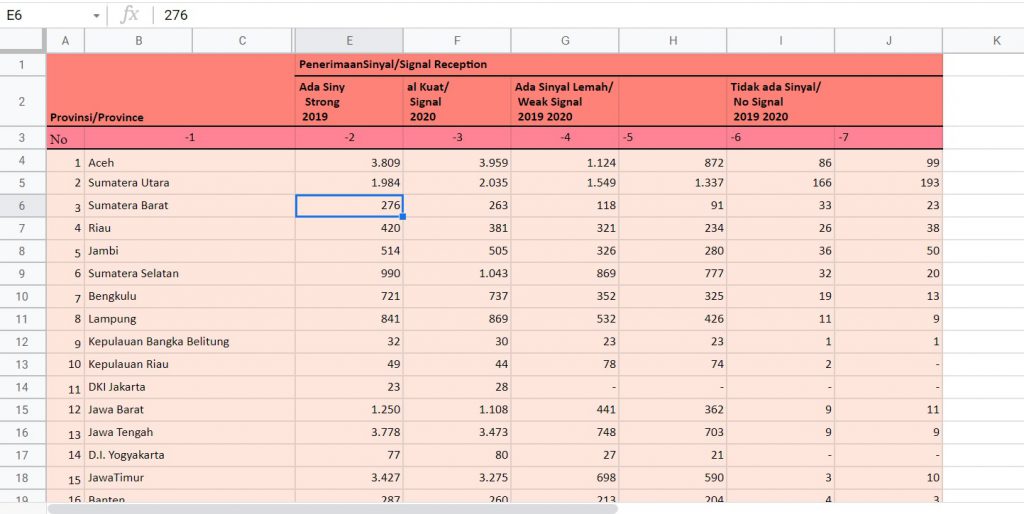Click Sumatera Selatan's 1.043 cell

457,273
